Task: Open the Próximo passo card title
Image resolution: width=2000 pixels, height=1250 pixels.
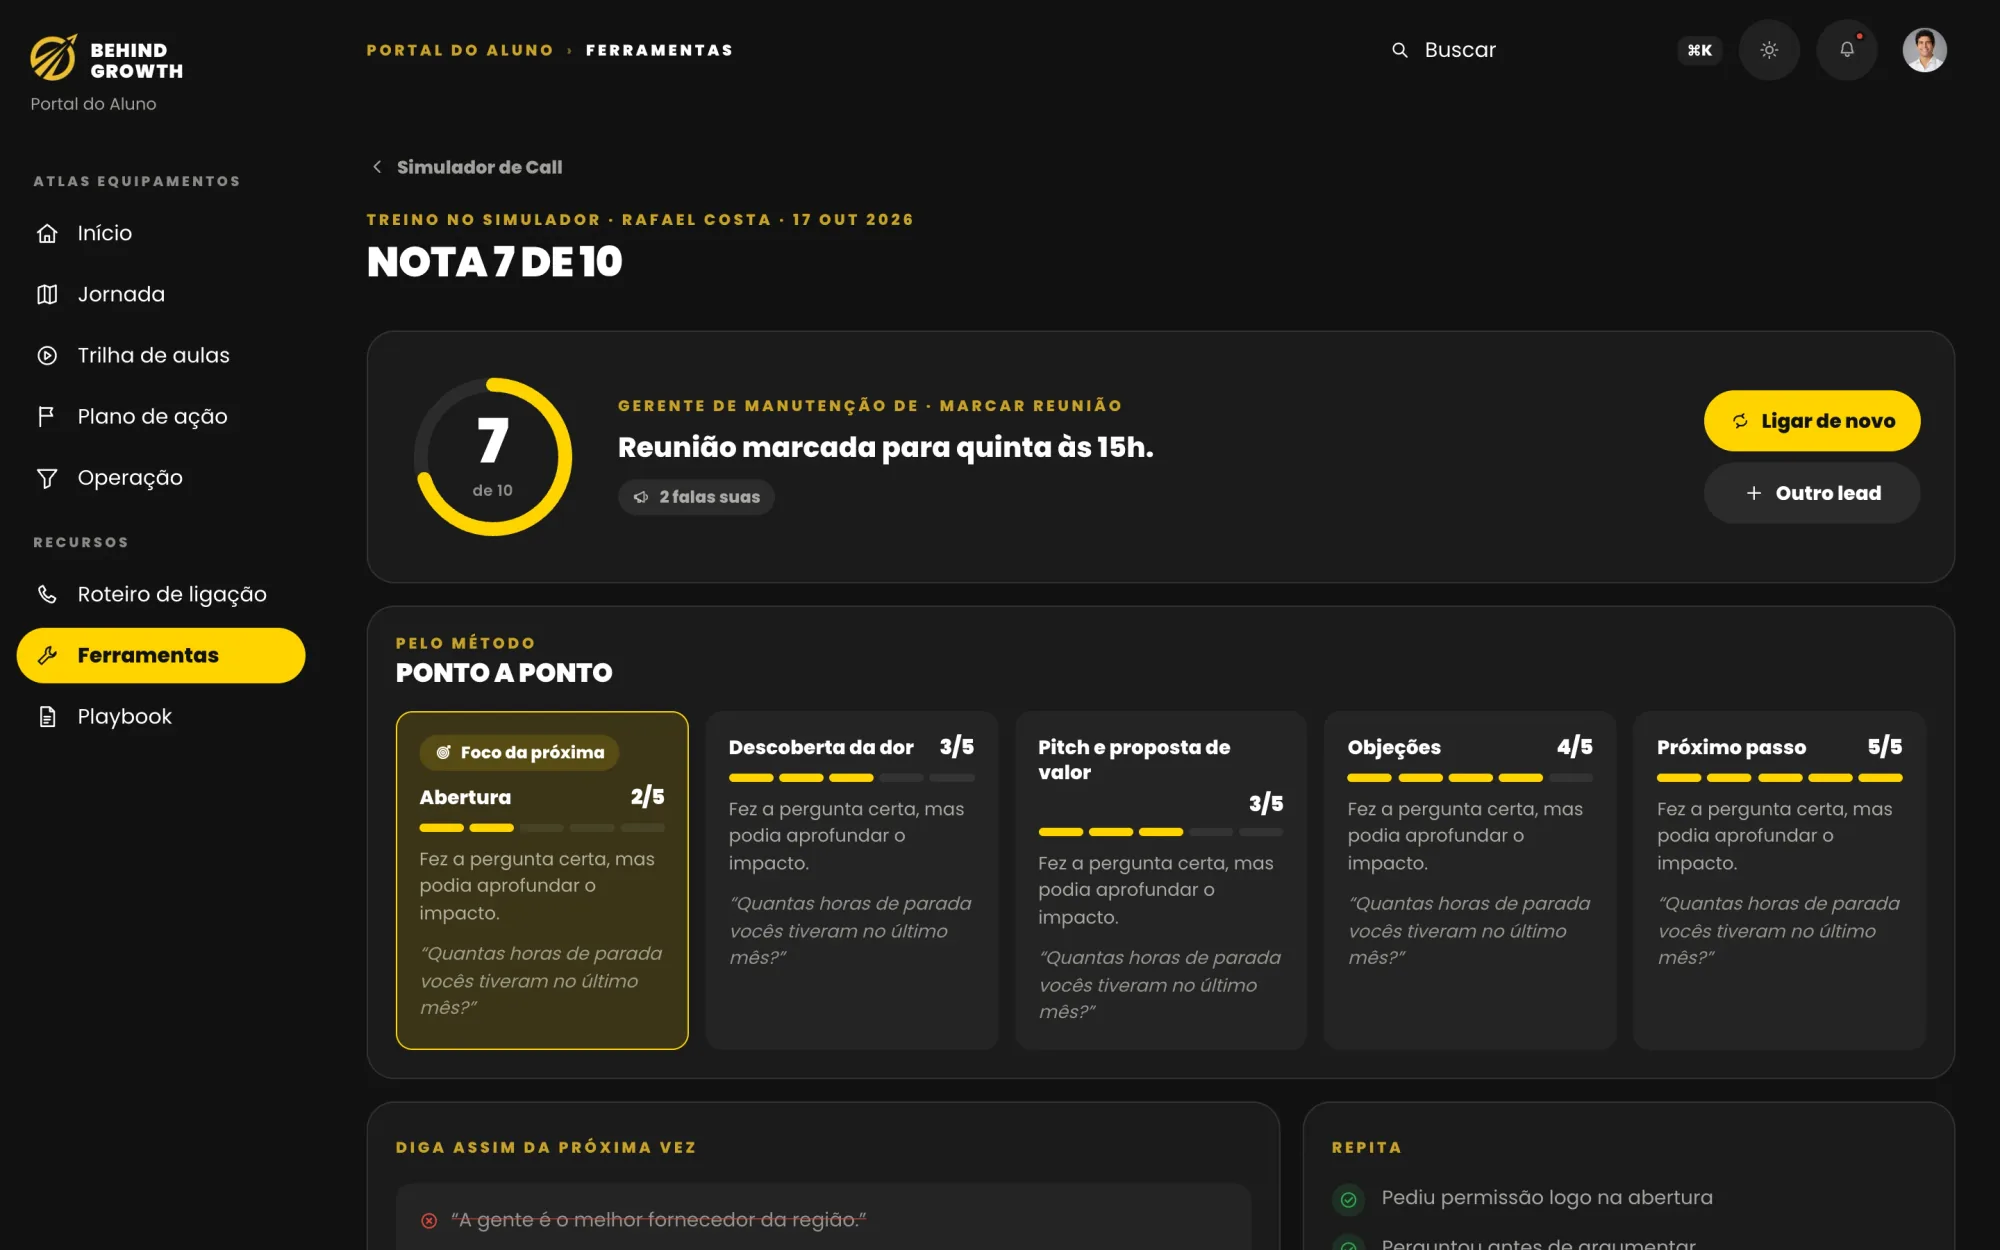Action: click(1731, 747)
